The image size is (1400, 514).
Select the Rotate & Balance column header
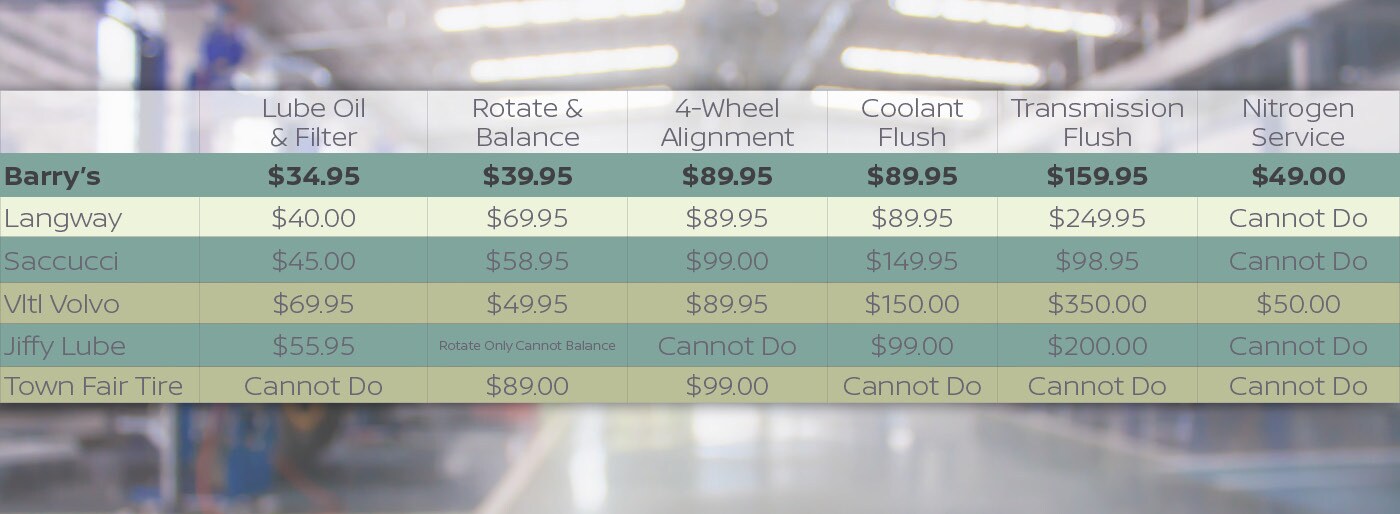click(x=527, y=122)
